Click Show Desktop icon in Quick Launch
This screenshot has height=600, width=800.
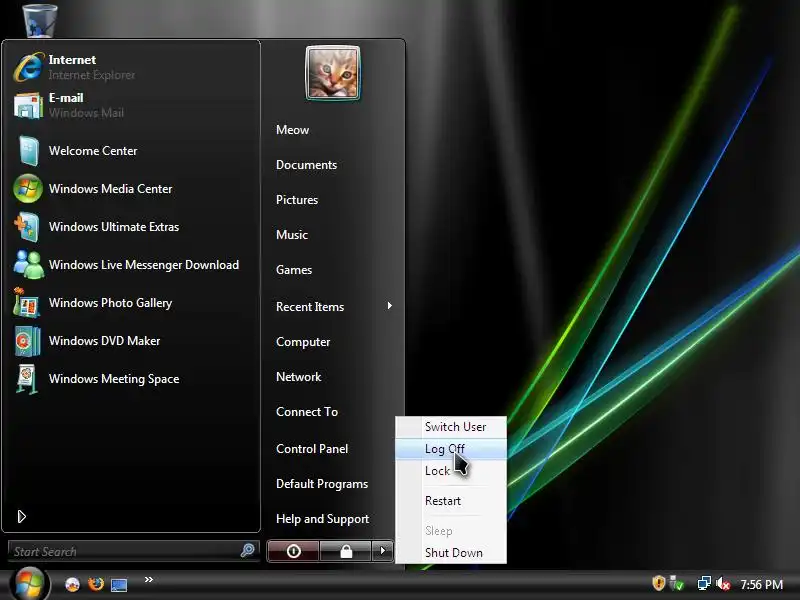click(119, 585)
